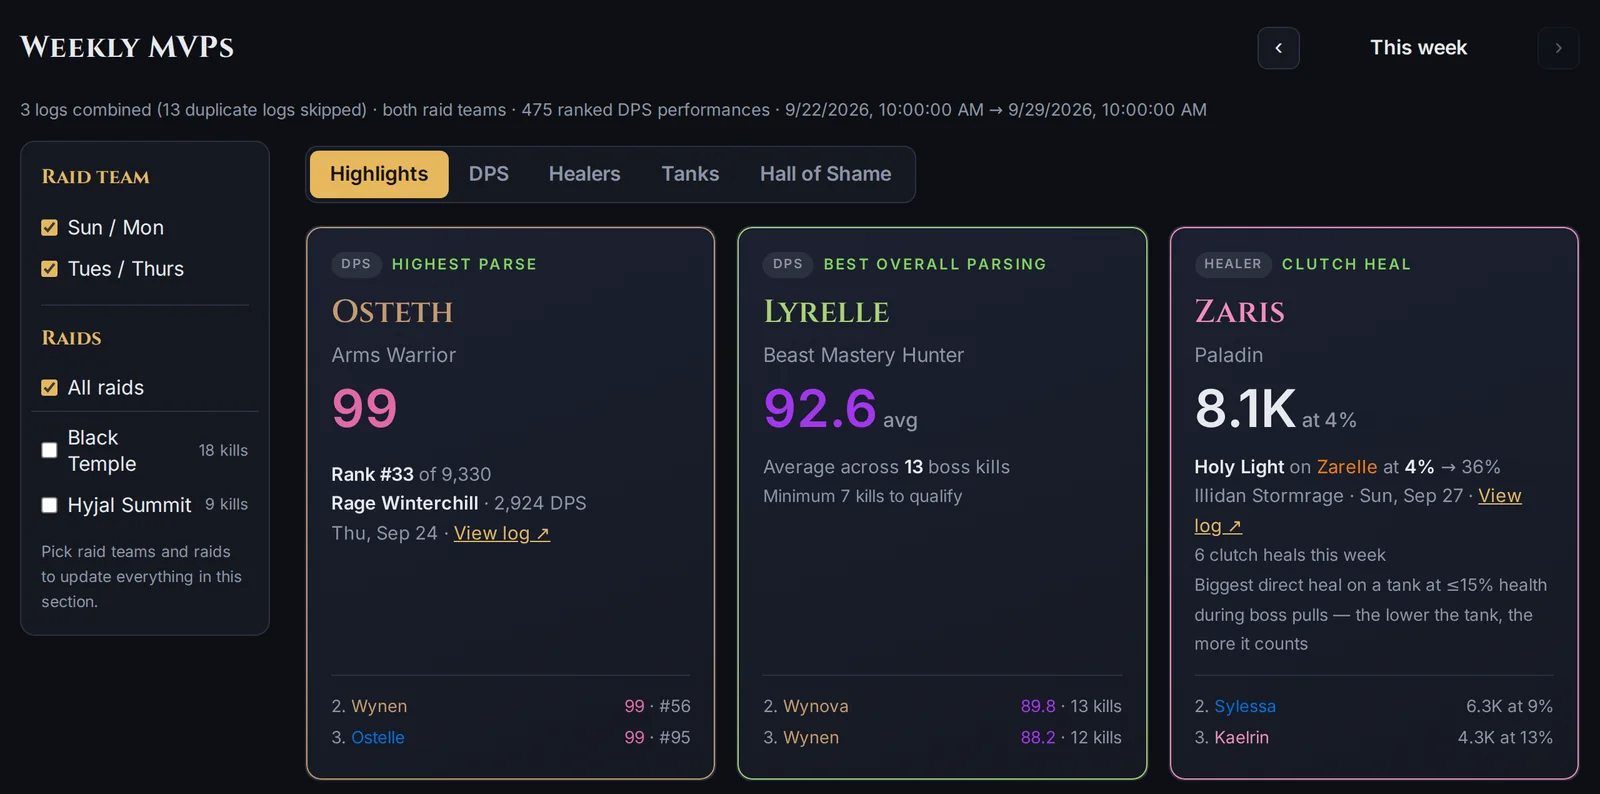
Task: Click Zaris name in Clutch Heal card
Action: click(1240, 312)
